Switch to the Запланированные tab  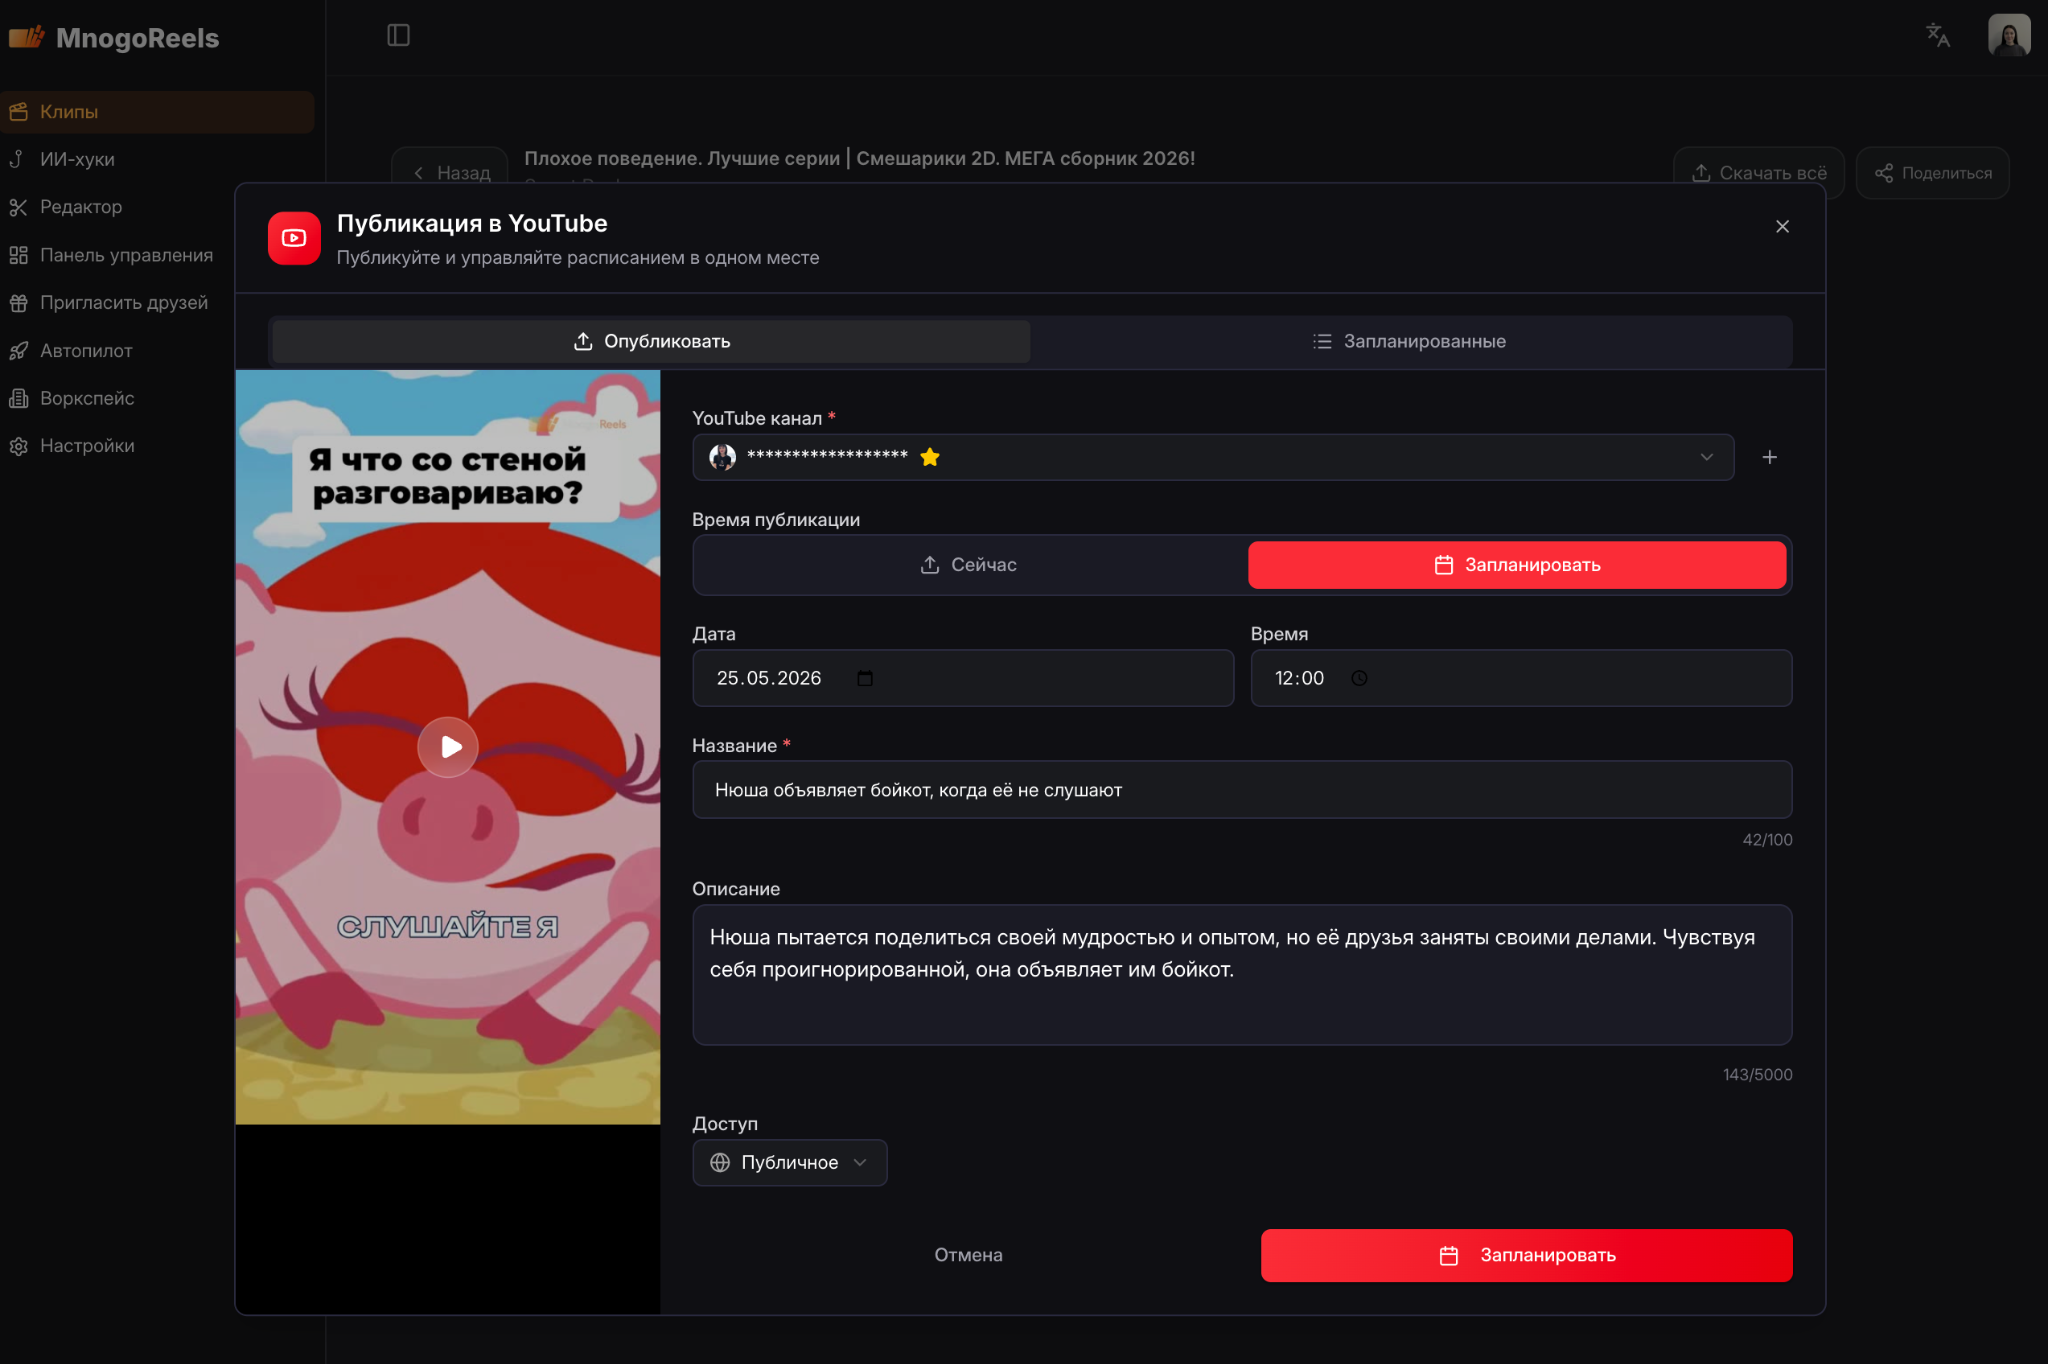1410,341
